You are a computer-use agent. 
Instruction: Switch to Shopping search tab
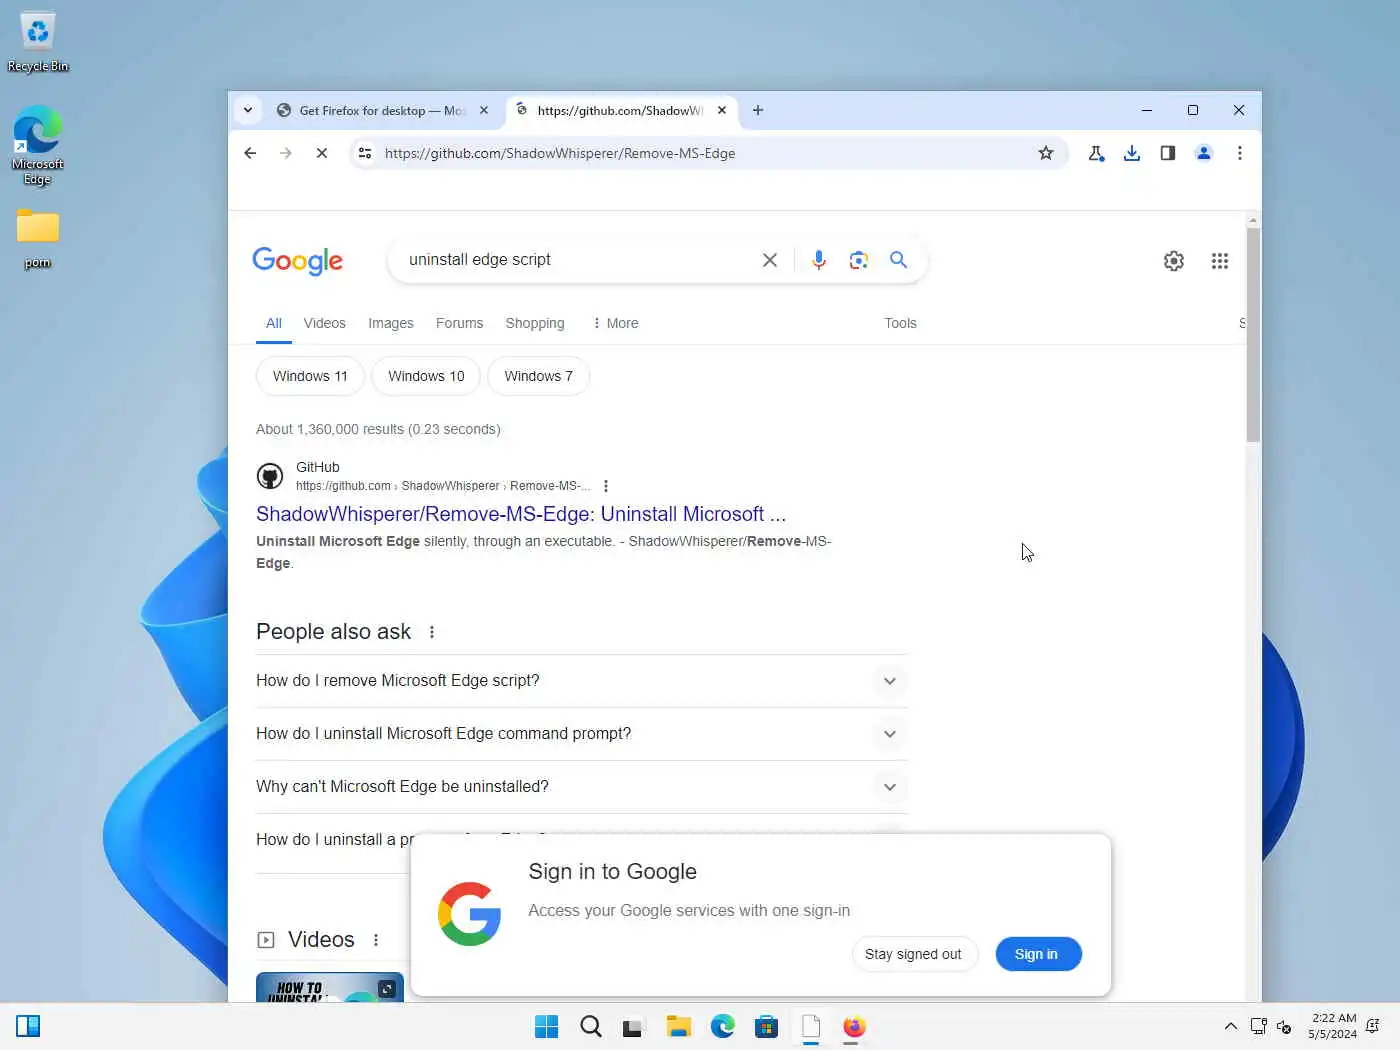(535, 323)
